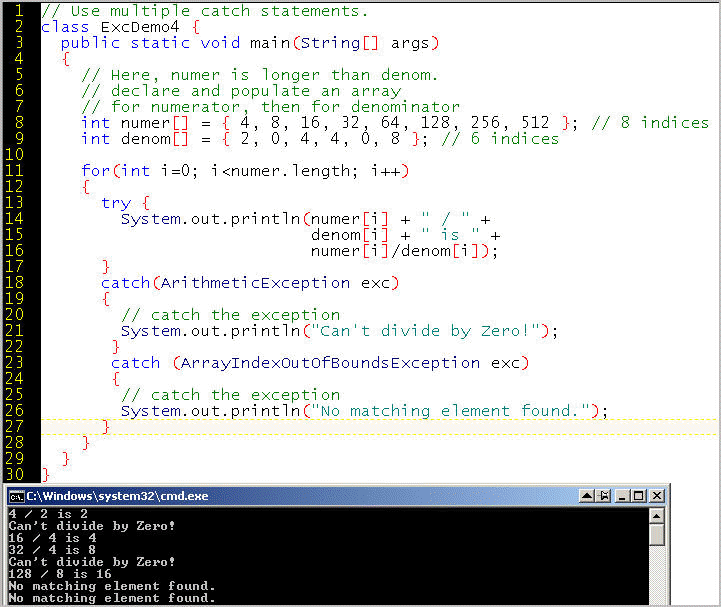Click the cmd.exe system menu icon
This screenshot has height=607, width=721.
17,496
